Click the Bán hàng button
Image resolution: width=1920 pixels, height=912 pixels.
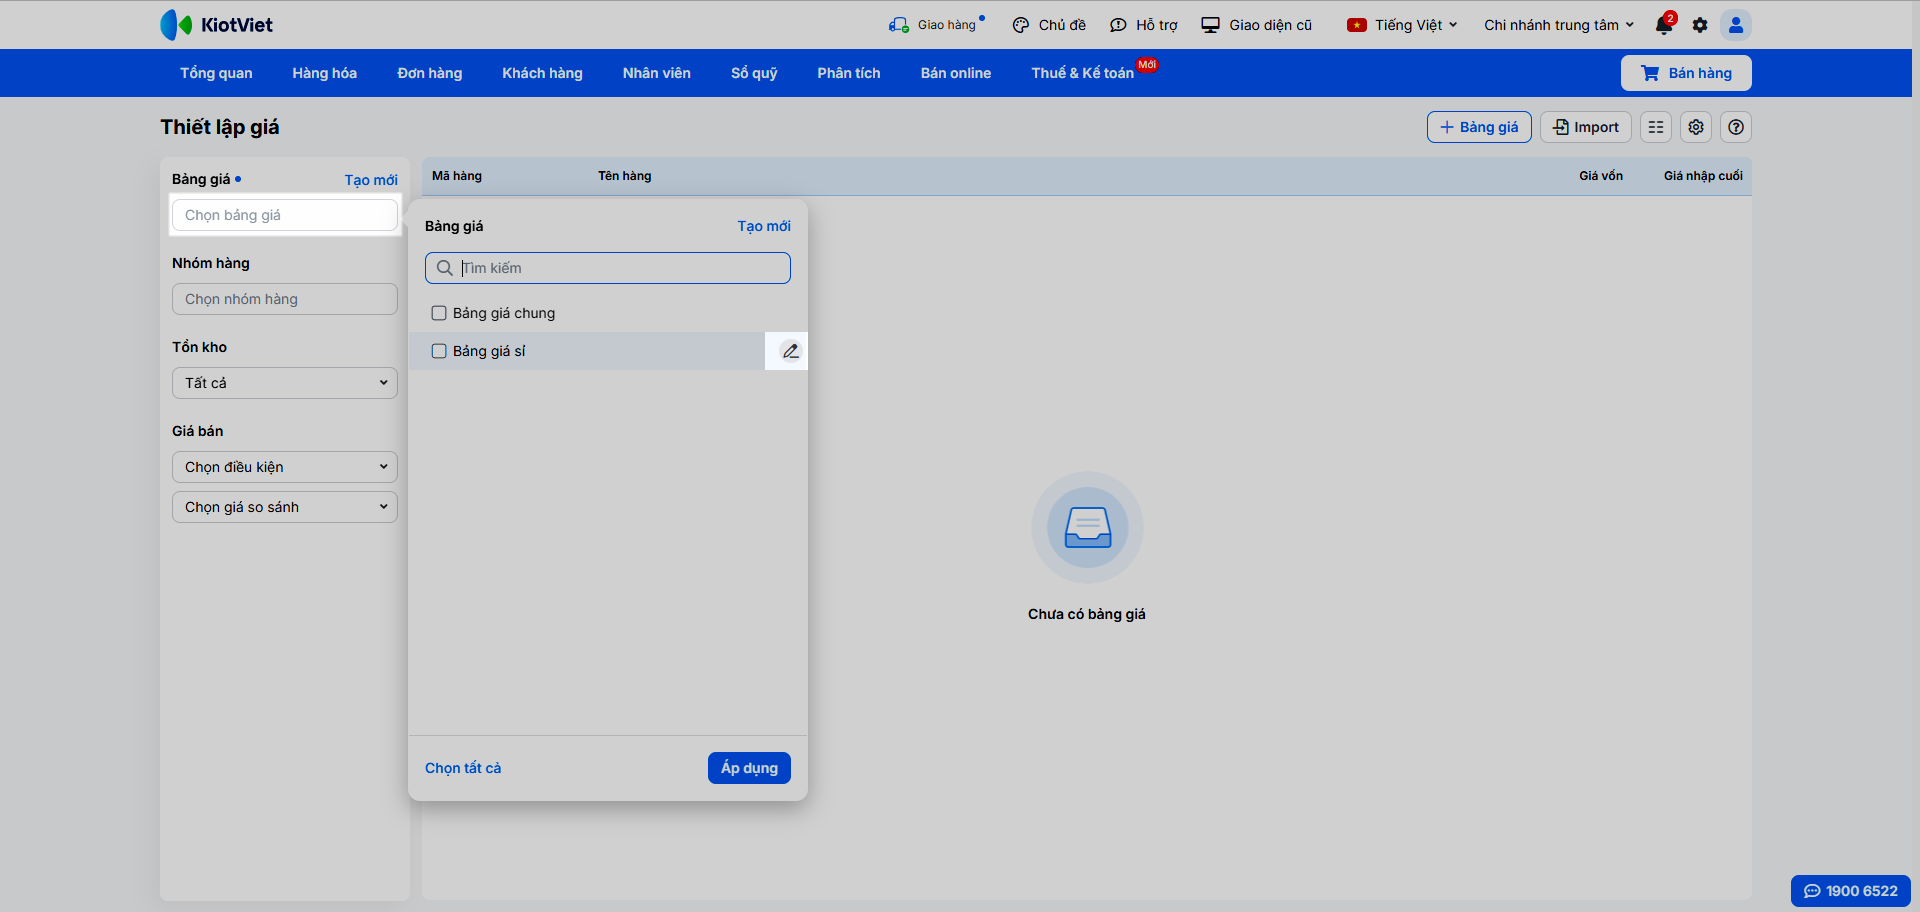click(1686, 73)
